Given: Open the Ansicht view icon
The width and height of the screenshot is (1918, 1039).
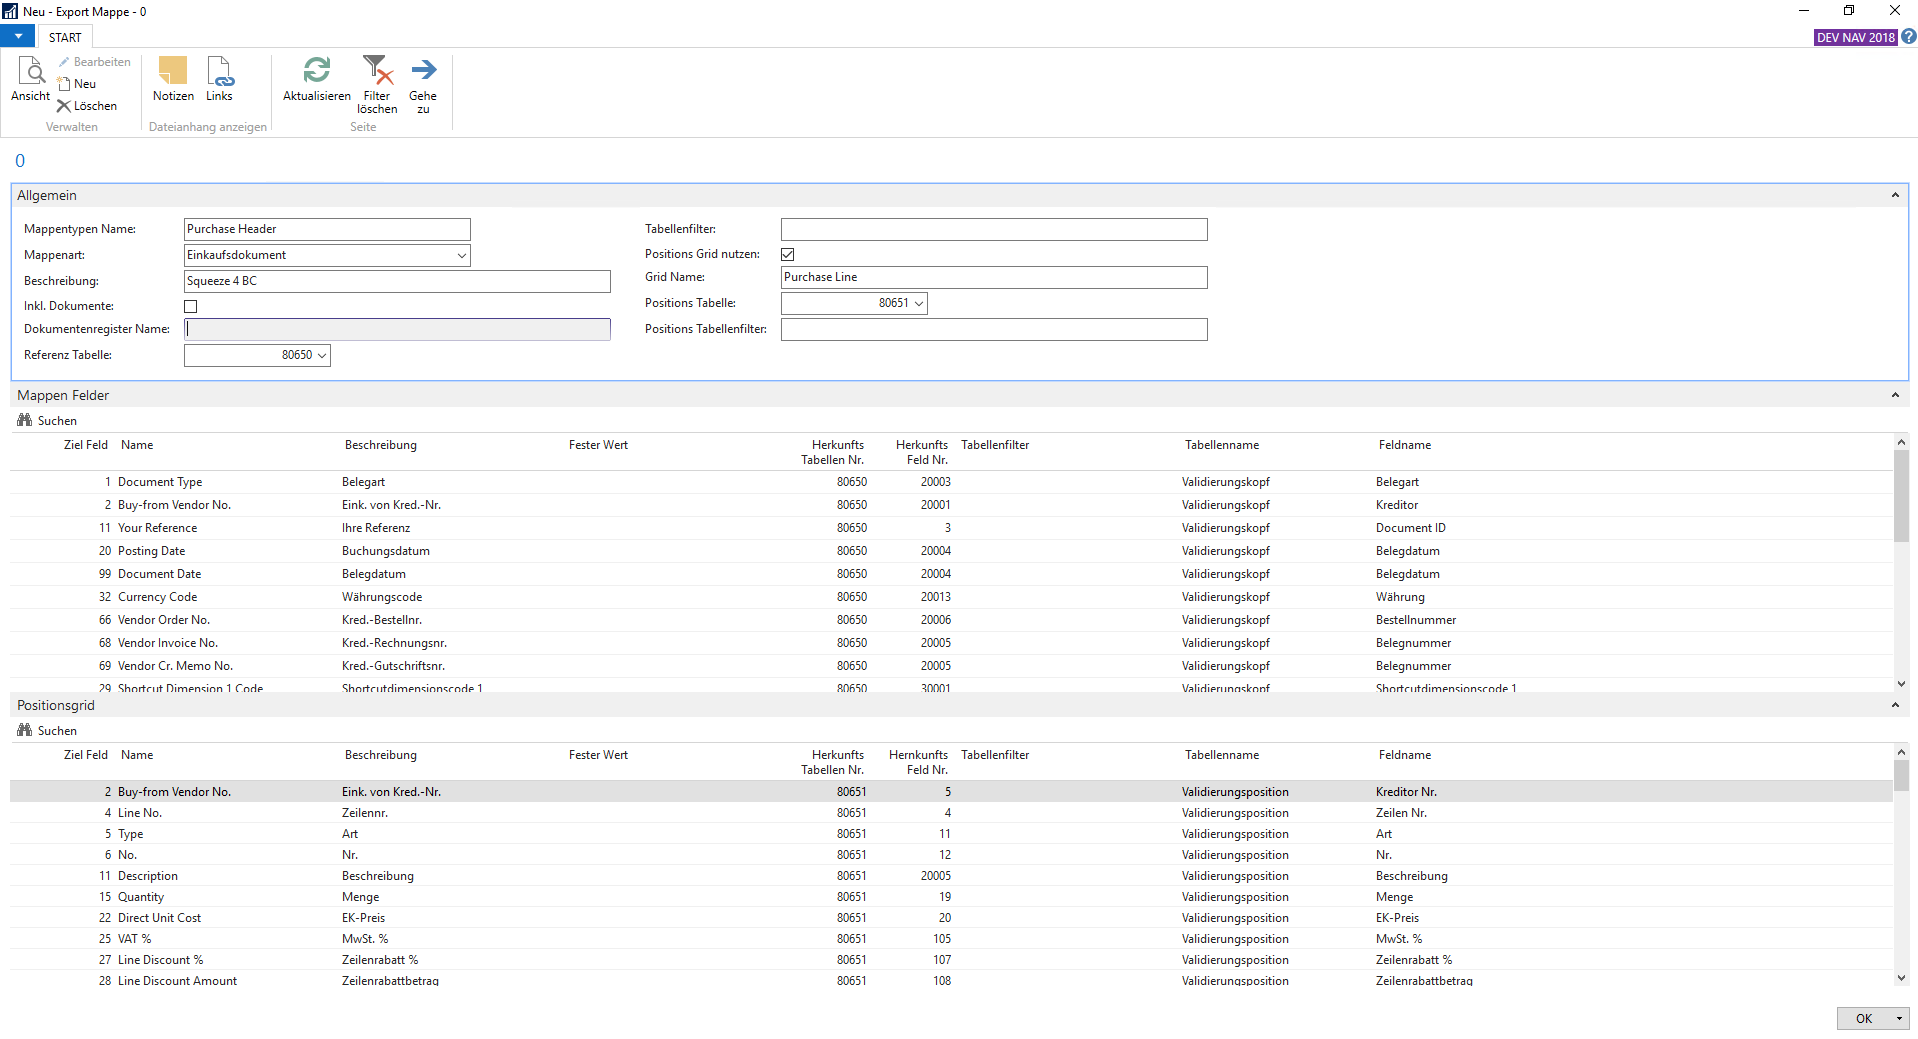Looking at the screenshot, I should [30, 79].
